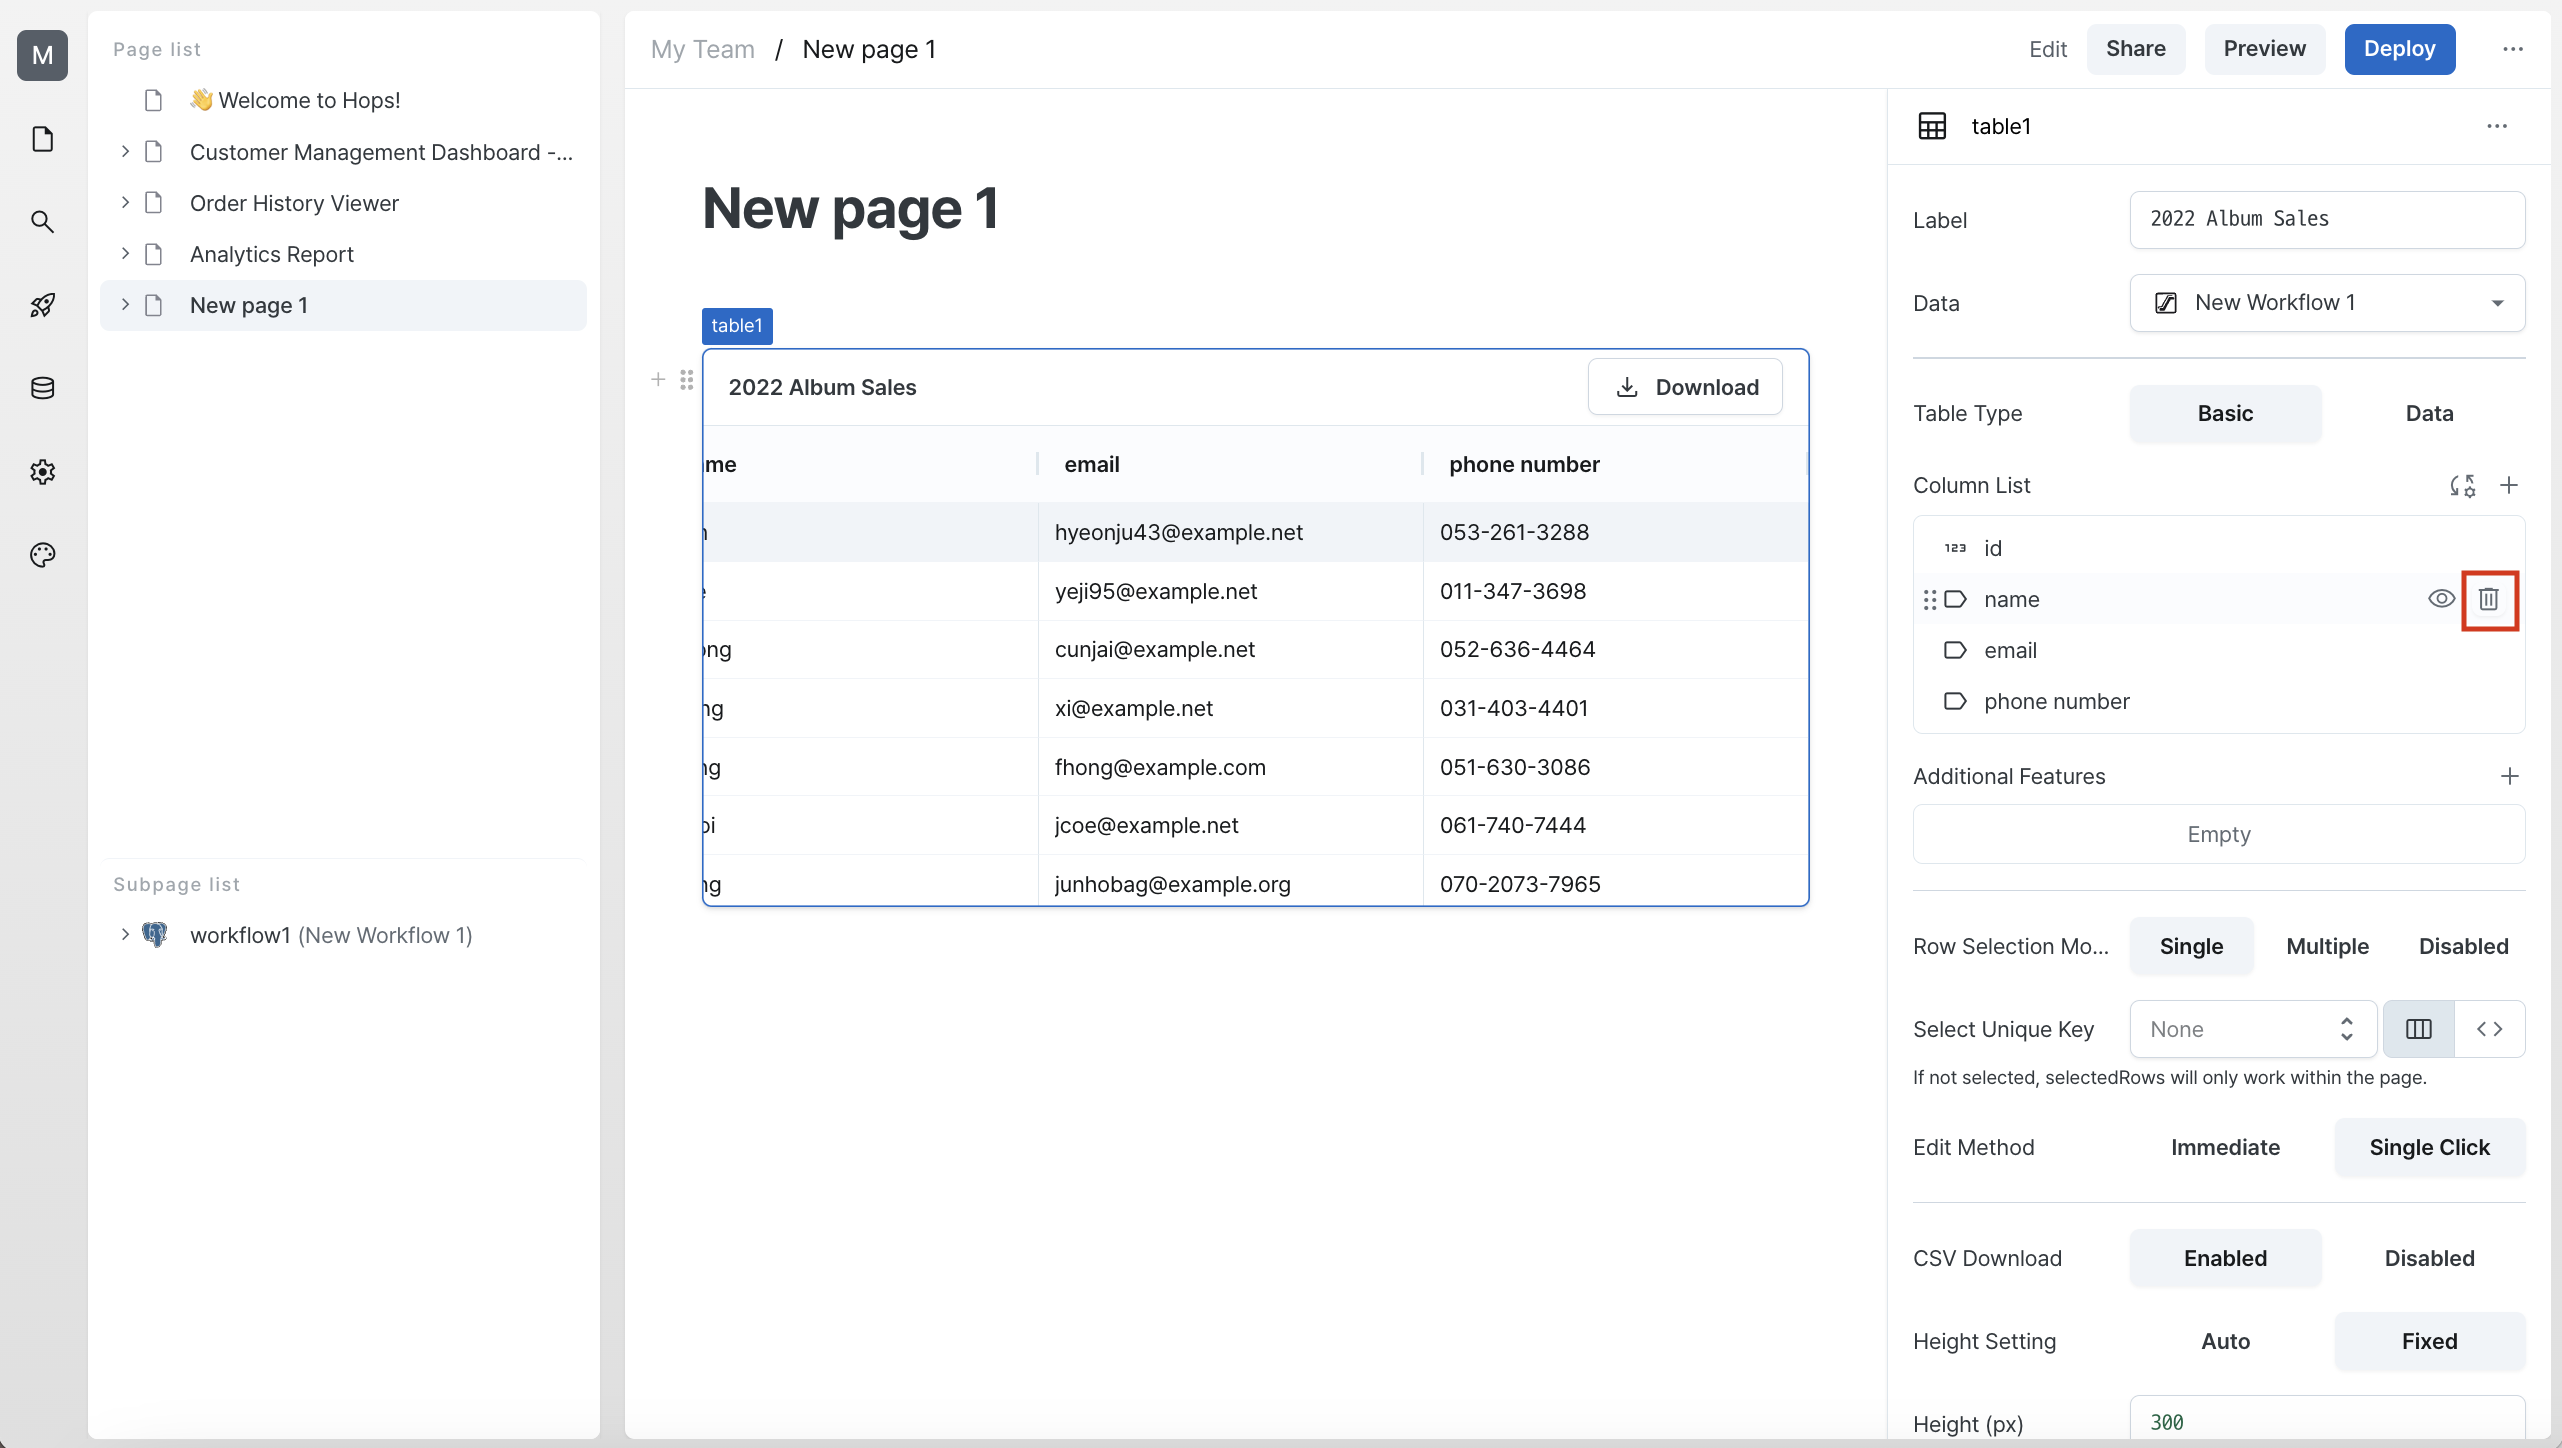Click the Share button
Image resolution: width=2562 pixels, height=1448 pixels.
coord(2135,49)
